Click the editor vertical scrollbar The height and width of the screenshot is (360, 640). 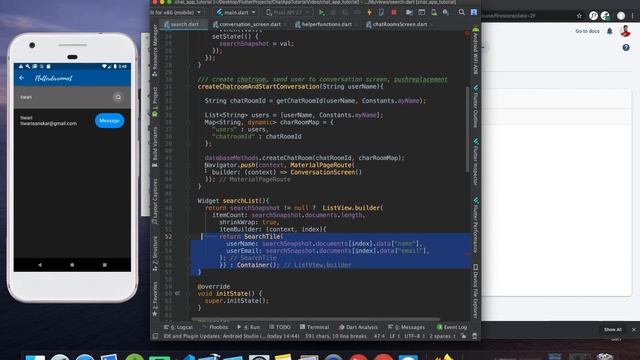pyautogui.click(x=468, y=129)
